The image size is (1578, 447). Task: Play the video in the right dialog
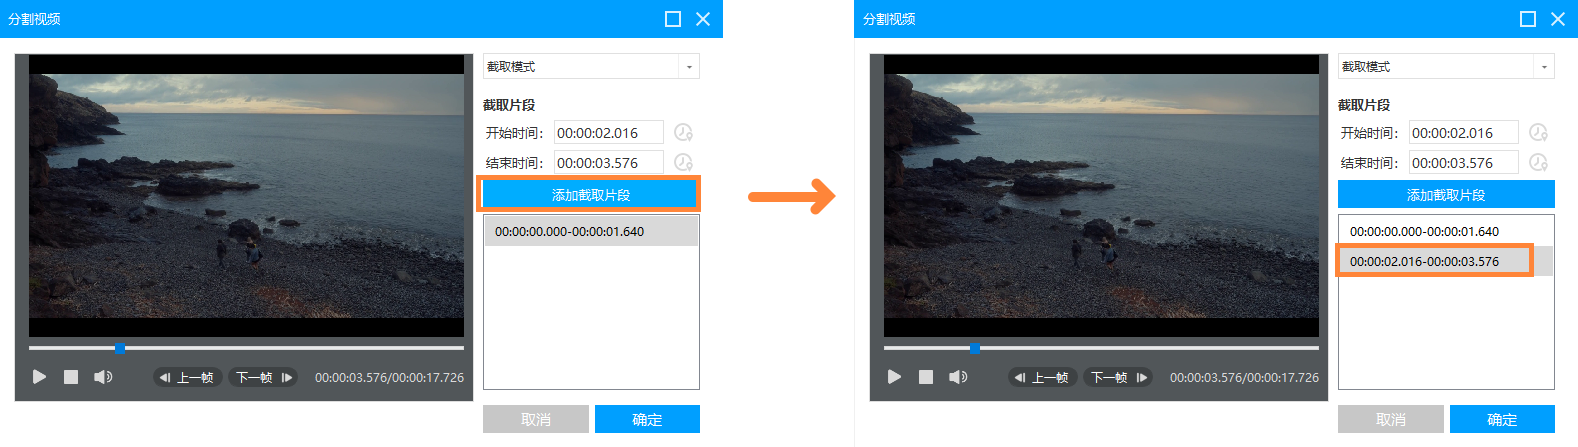tap(894, 377)
